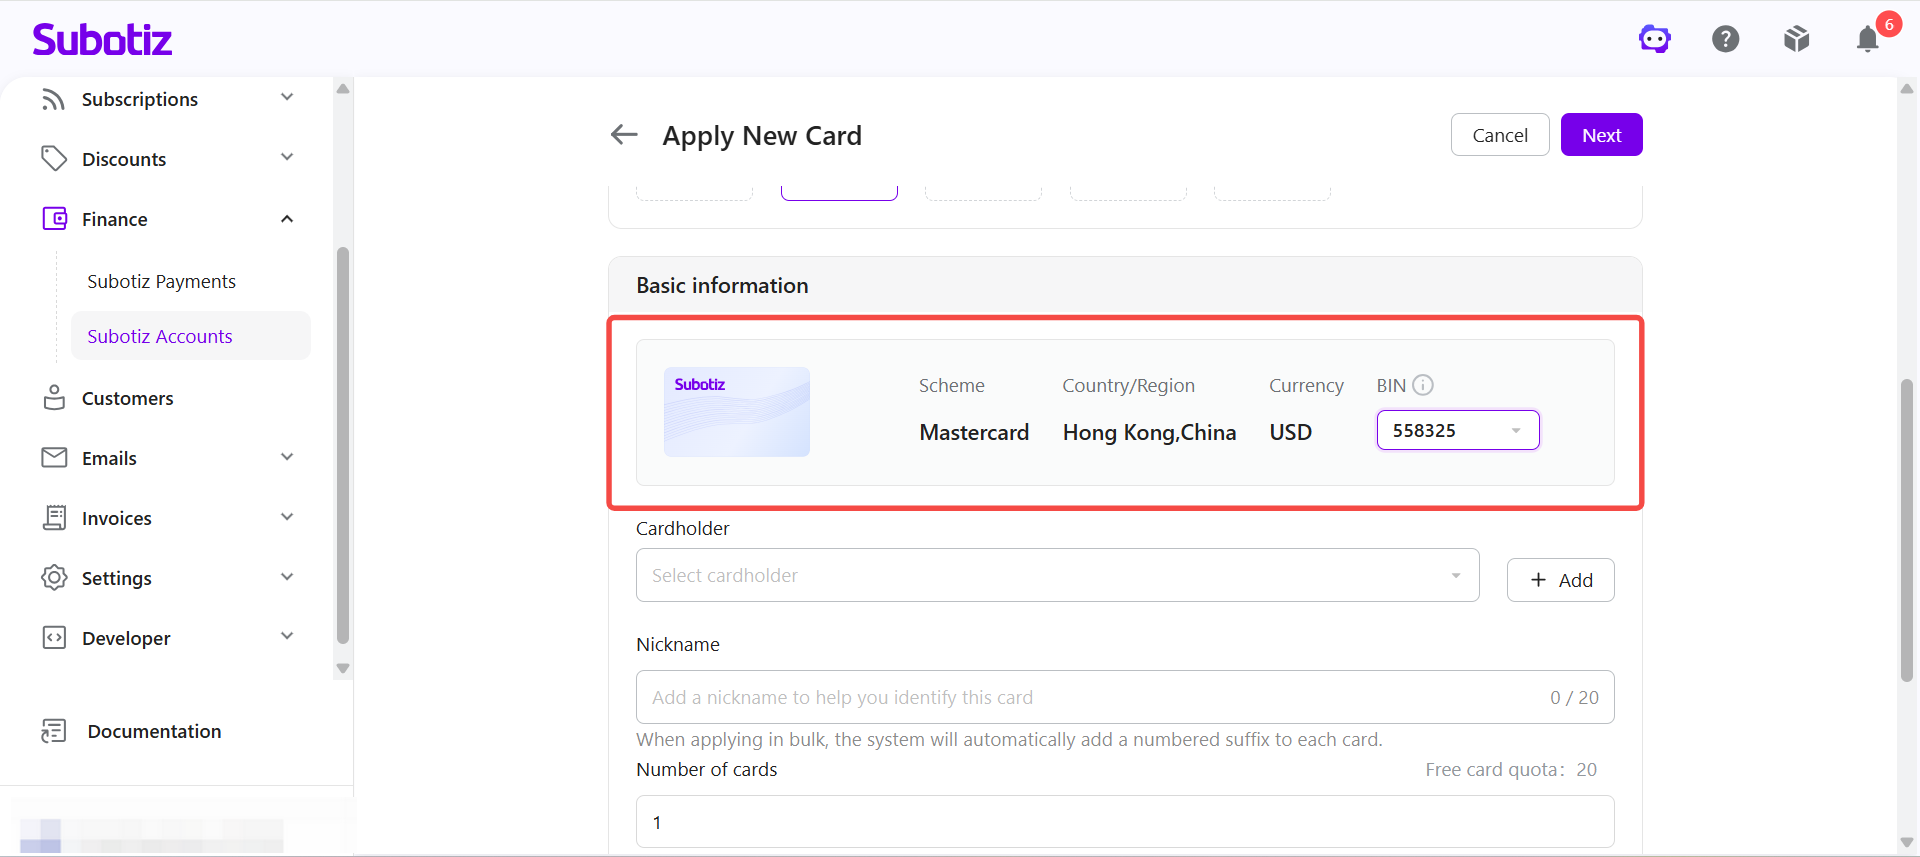Click the Finance wallet icon
Image resolution: width=1920 pixels, height=857 pixels.
[x=54, y=219]
